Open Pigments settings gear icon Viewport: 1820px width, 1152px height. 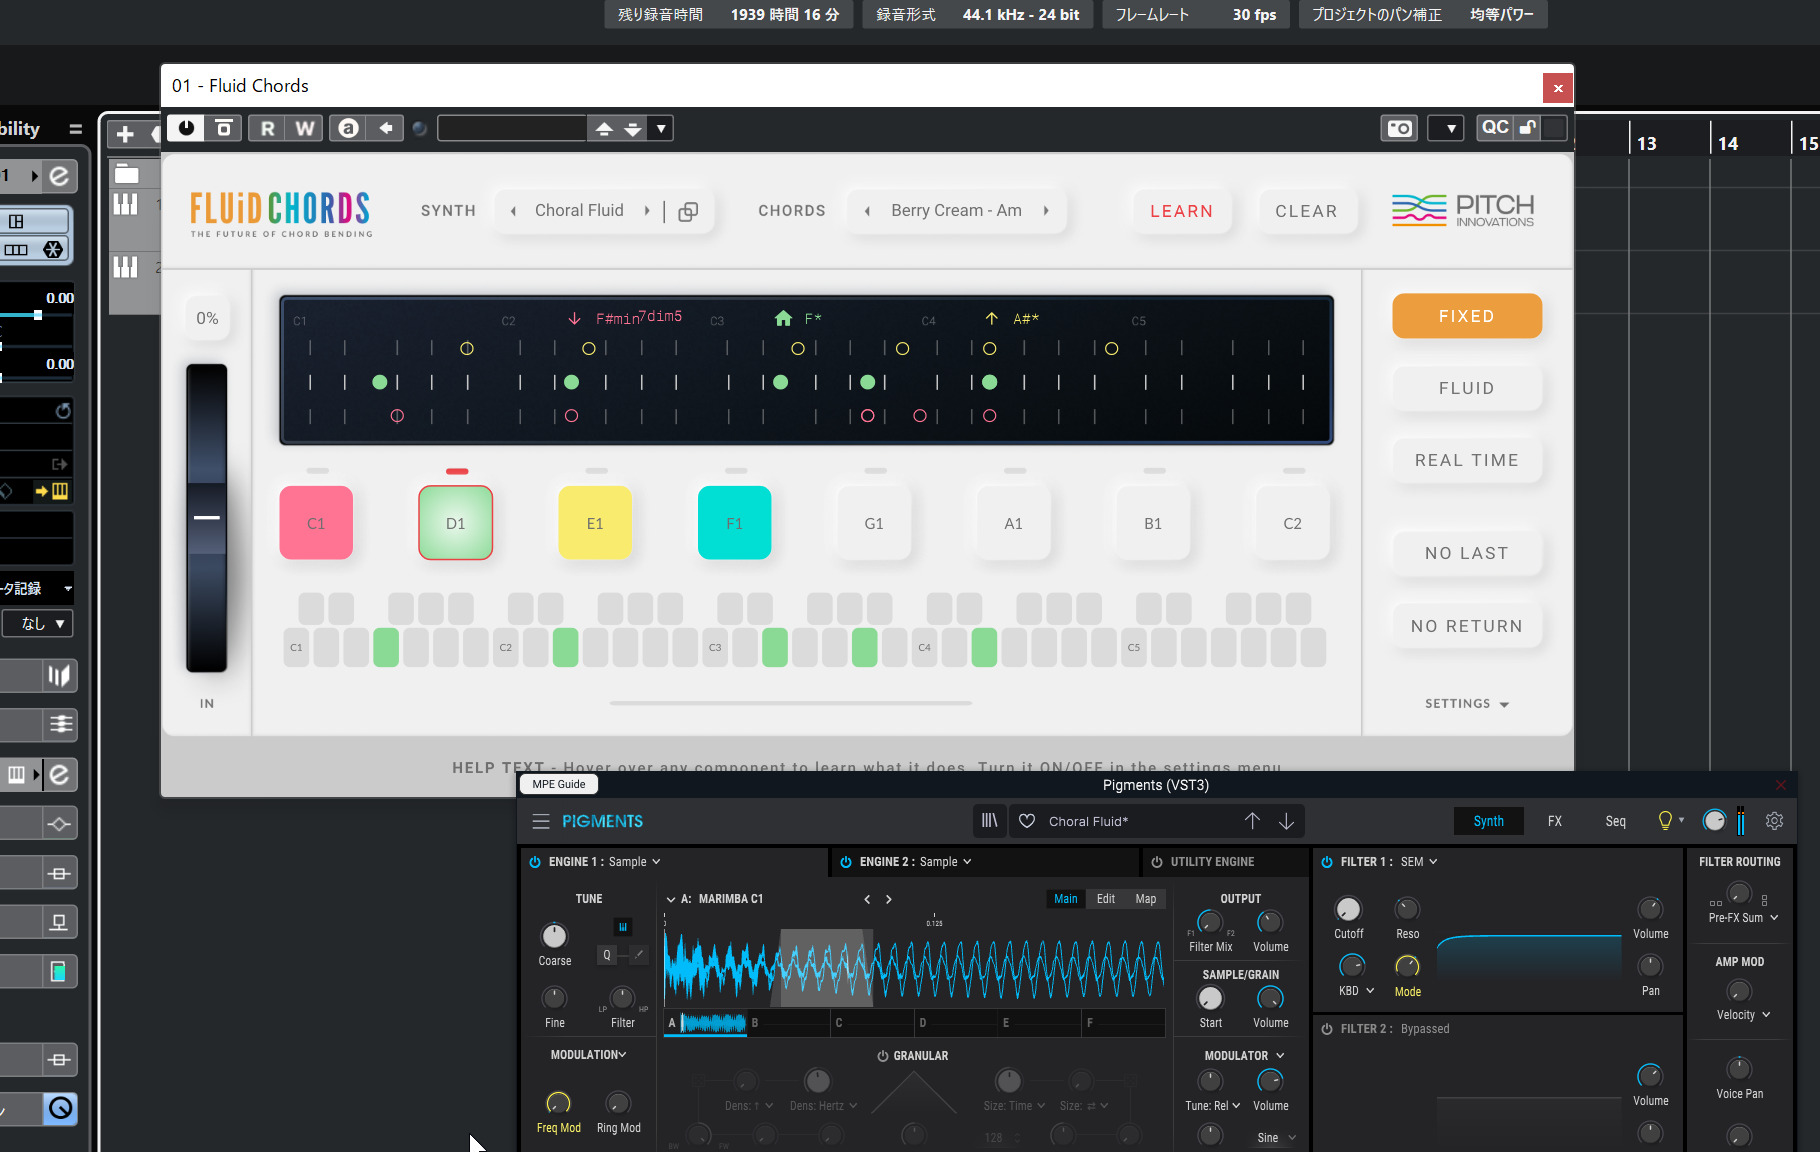pos(1774,821)
